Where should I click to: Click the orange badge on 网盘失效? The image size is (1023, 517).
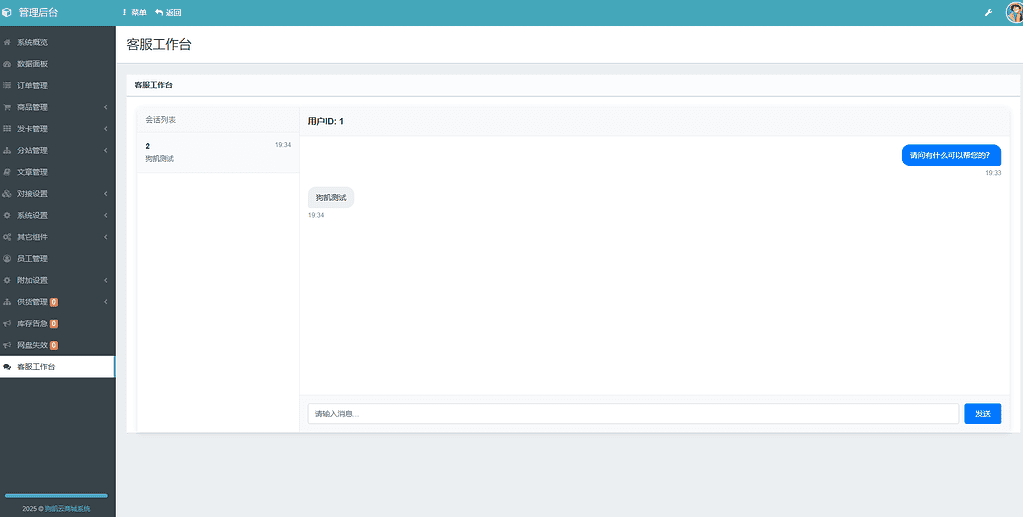54,345
